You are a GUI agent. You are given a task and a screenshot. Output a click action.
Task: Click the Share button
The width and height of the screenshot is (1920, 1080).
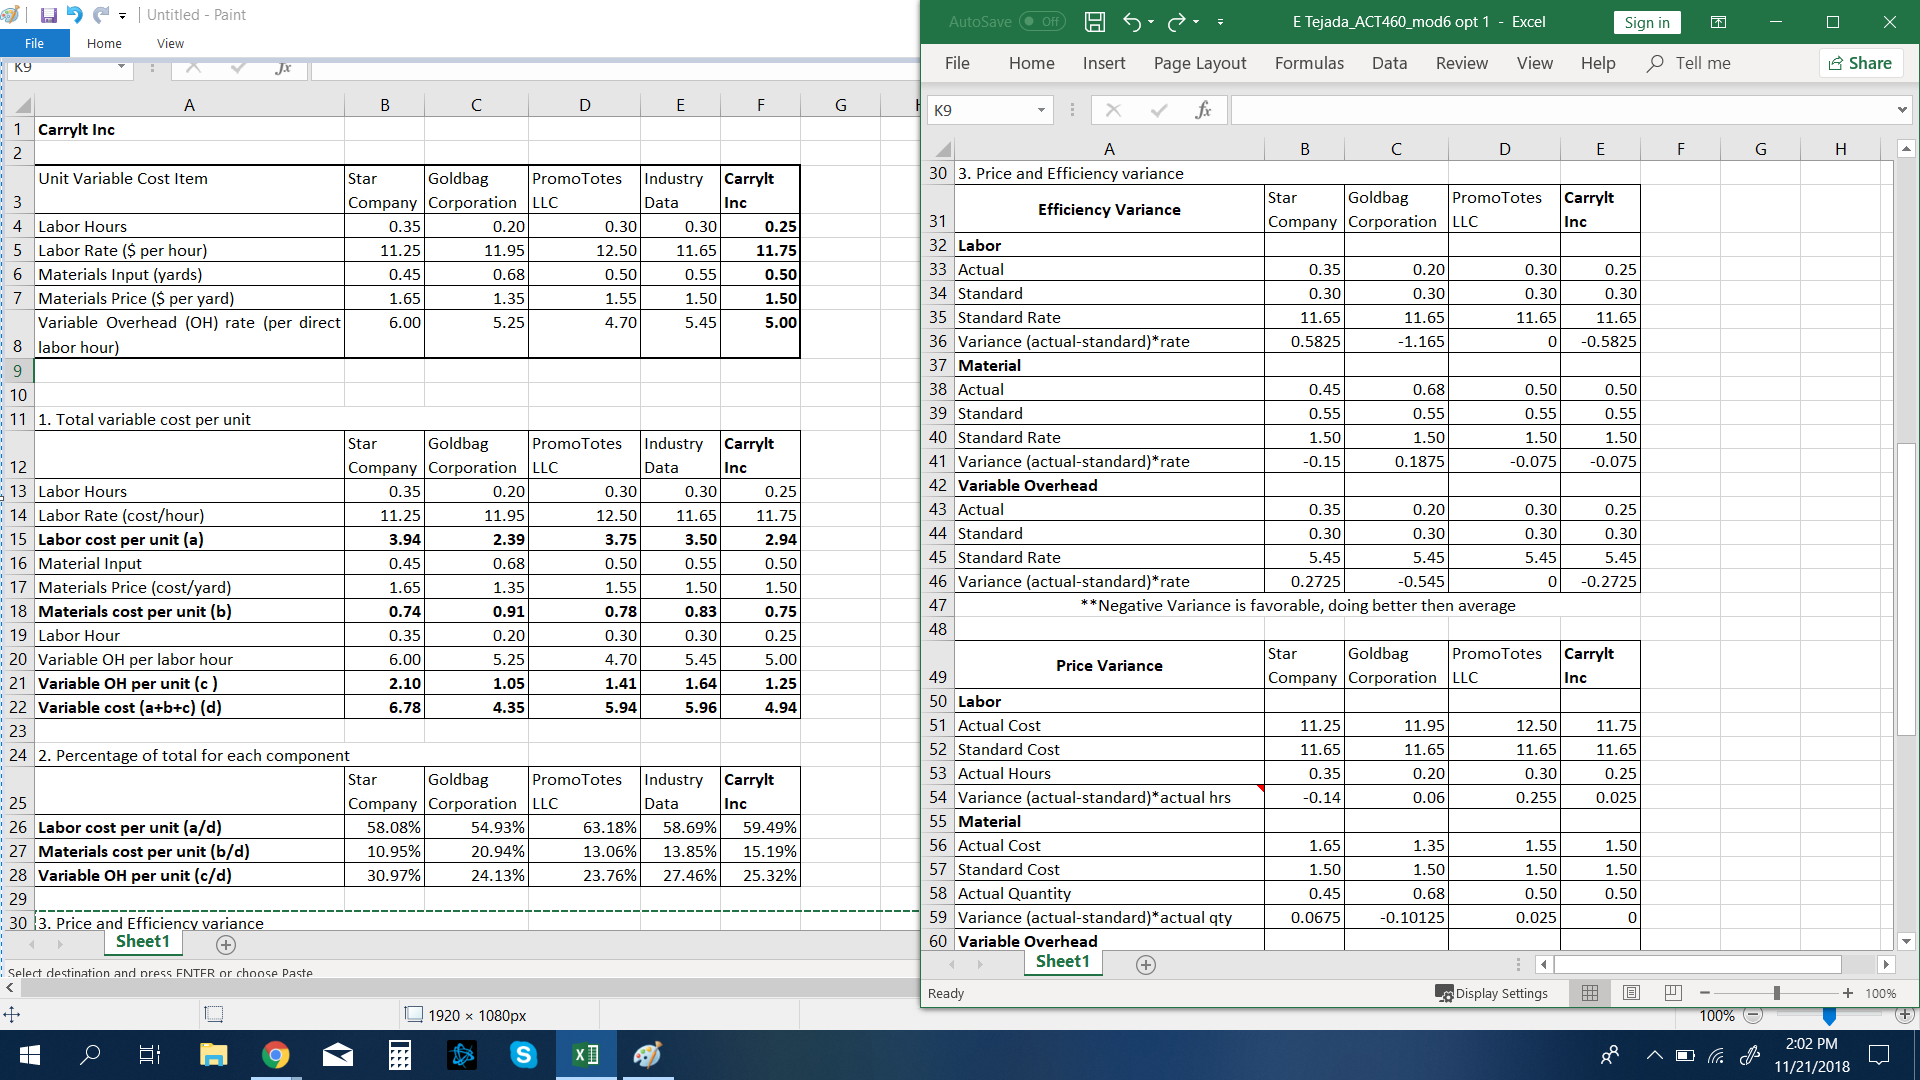[x=1861, y=63]
